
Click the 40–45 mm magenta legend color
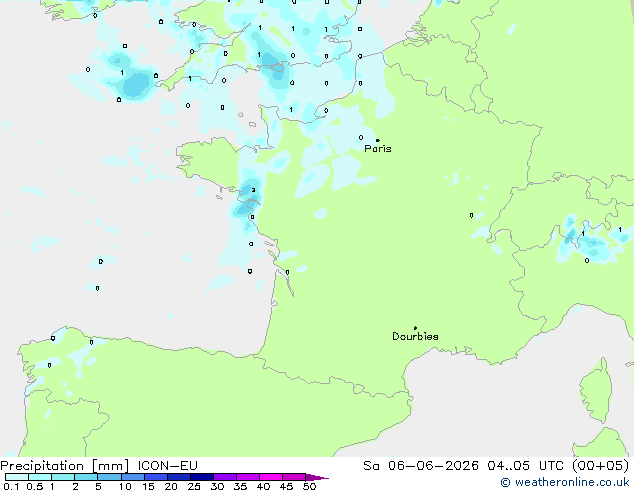(271, 477)
